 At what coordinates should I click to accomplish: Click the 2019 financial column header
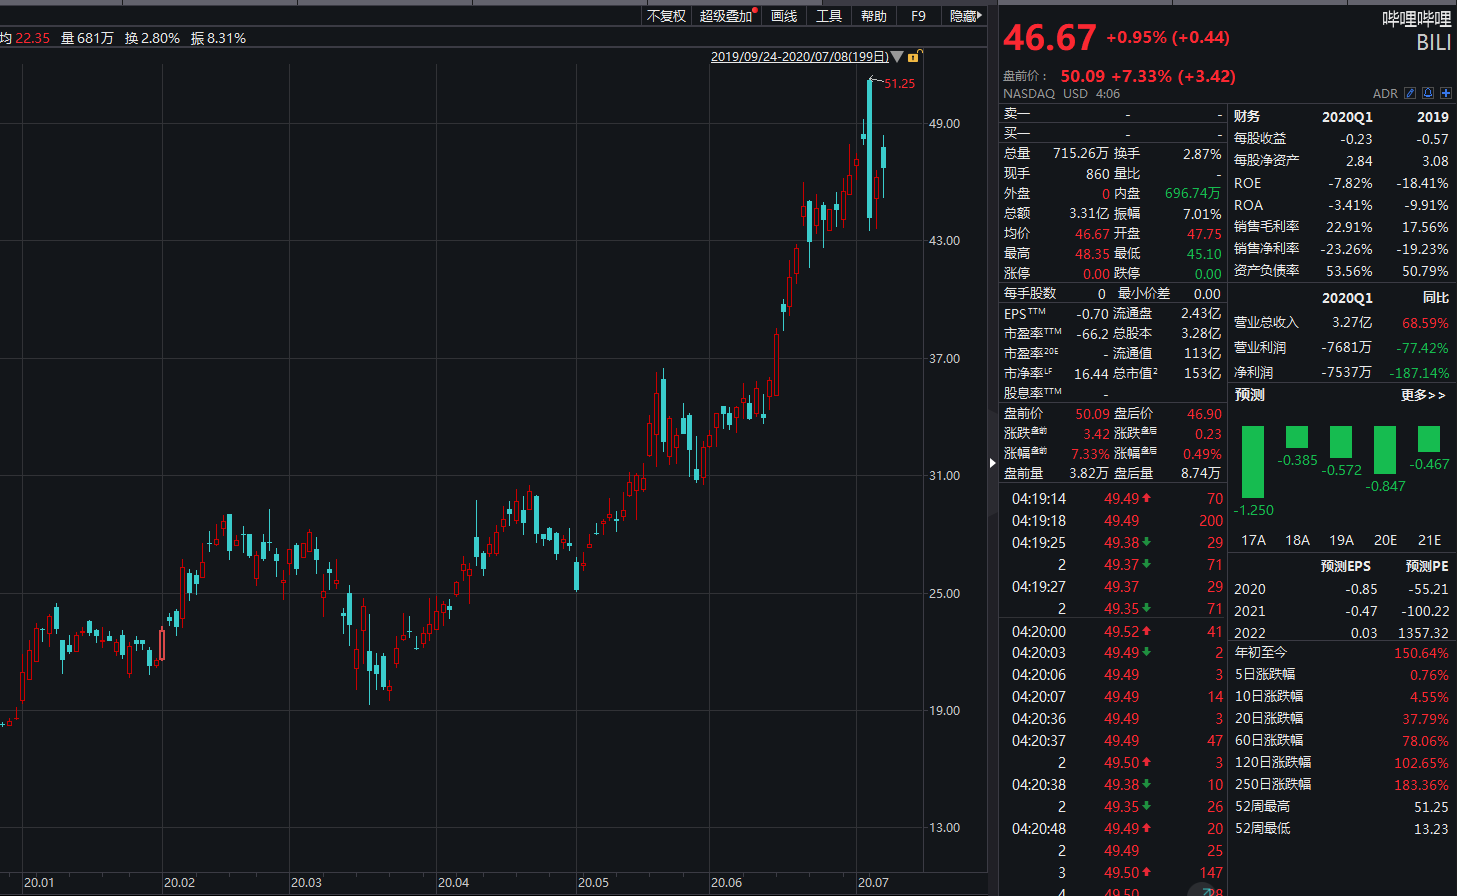1433,117
